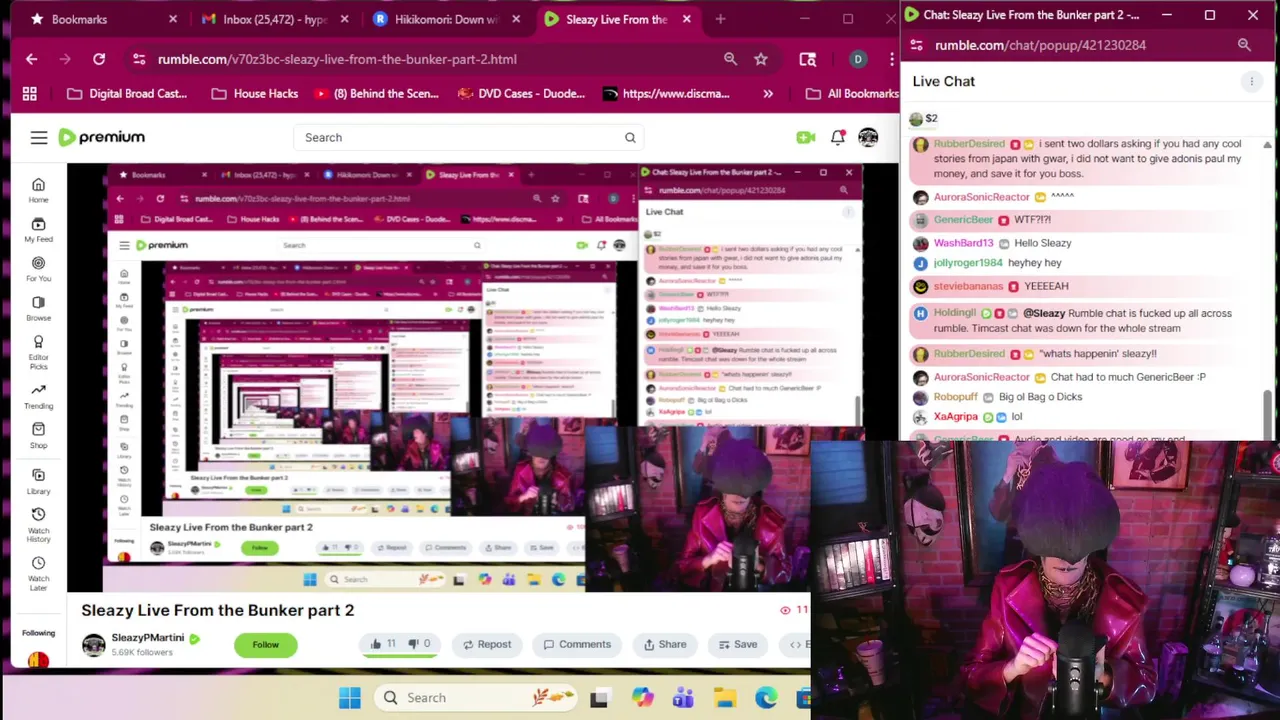The width and height of the screenshot is (1280, 720).
Task: Open Browse in sidebar
Action: tap(38, 308)
